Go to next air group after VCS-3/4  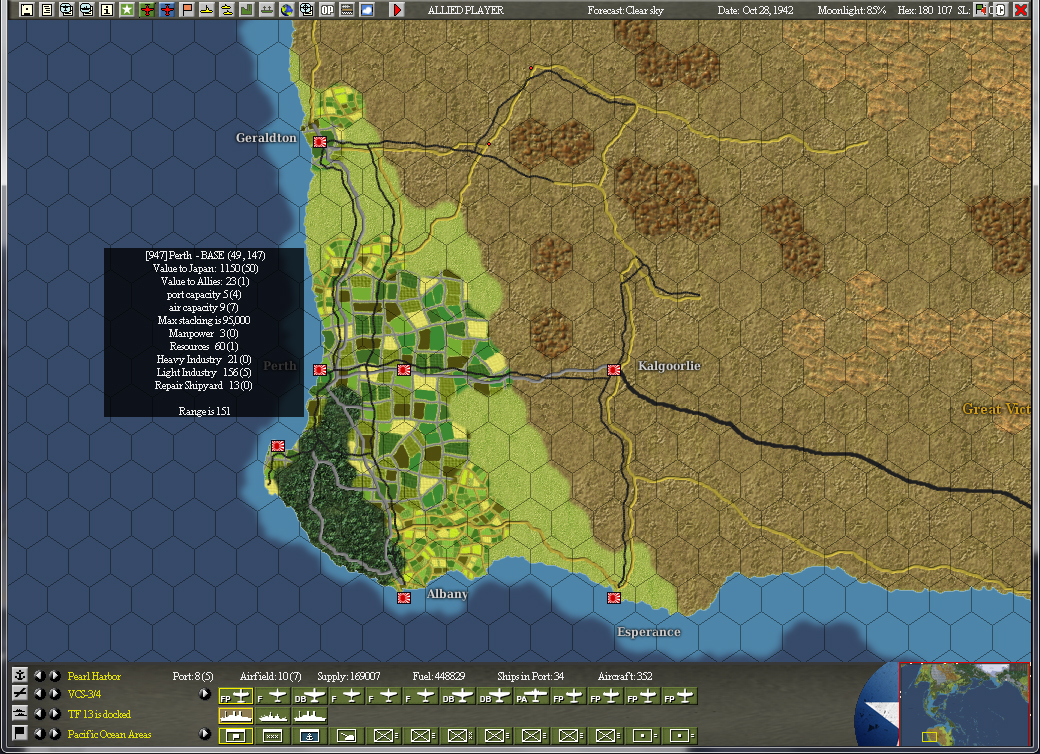point(55,694)
